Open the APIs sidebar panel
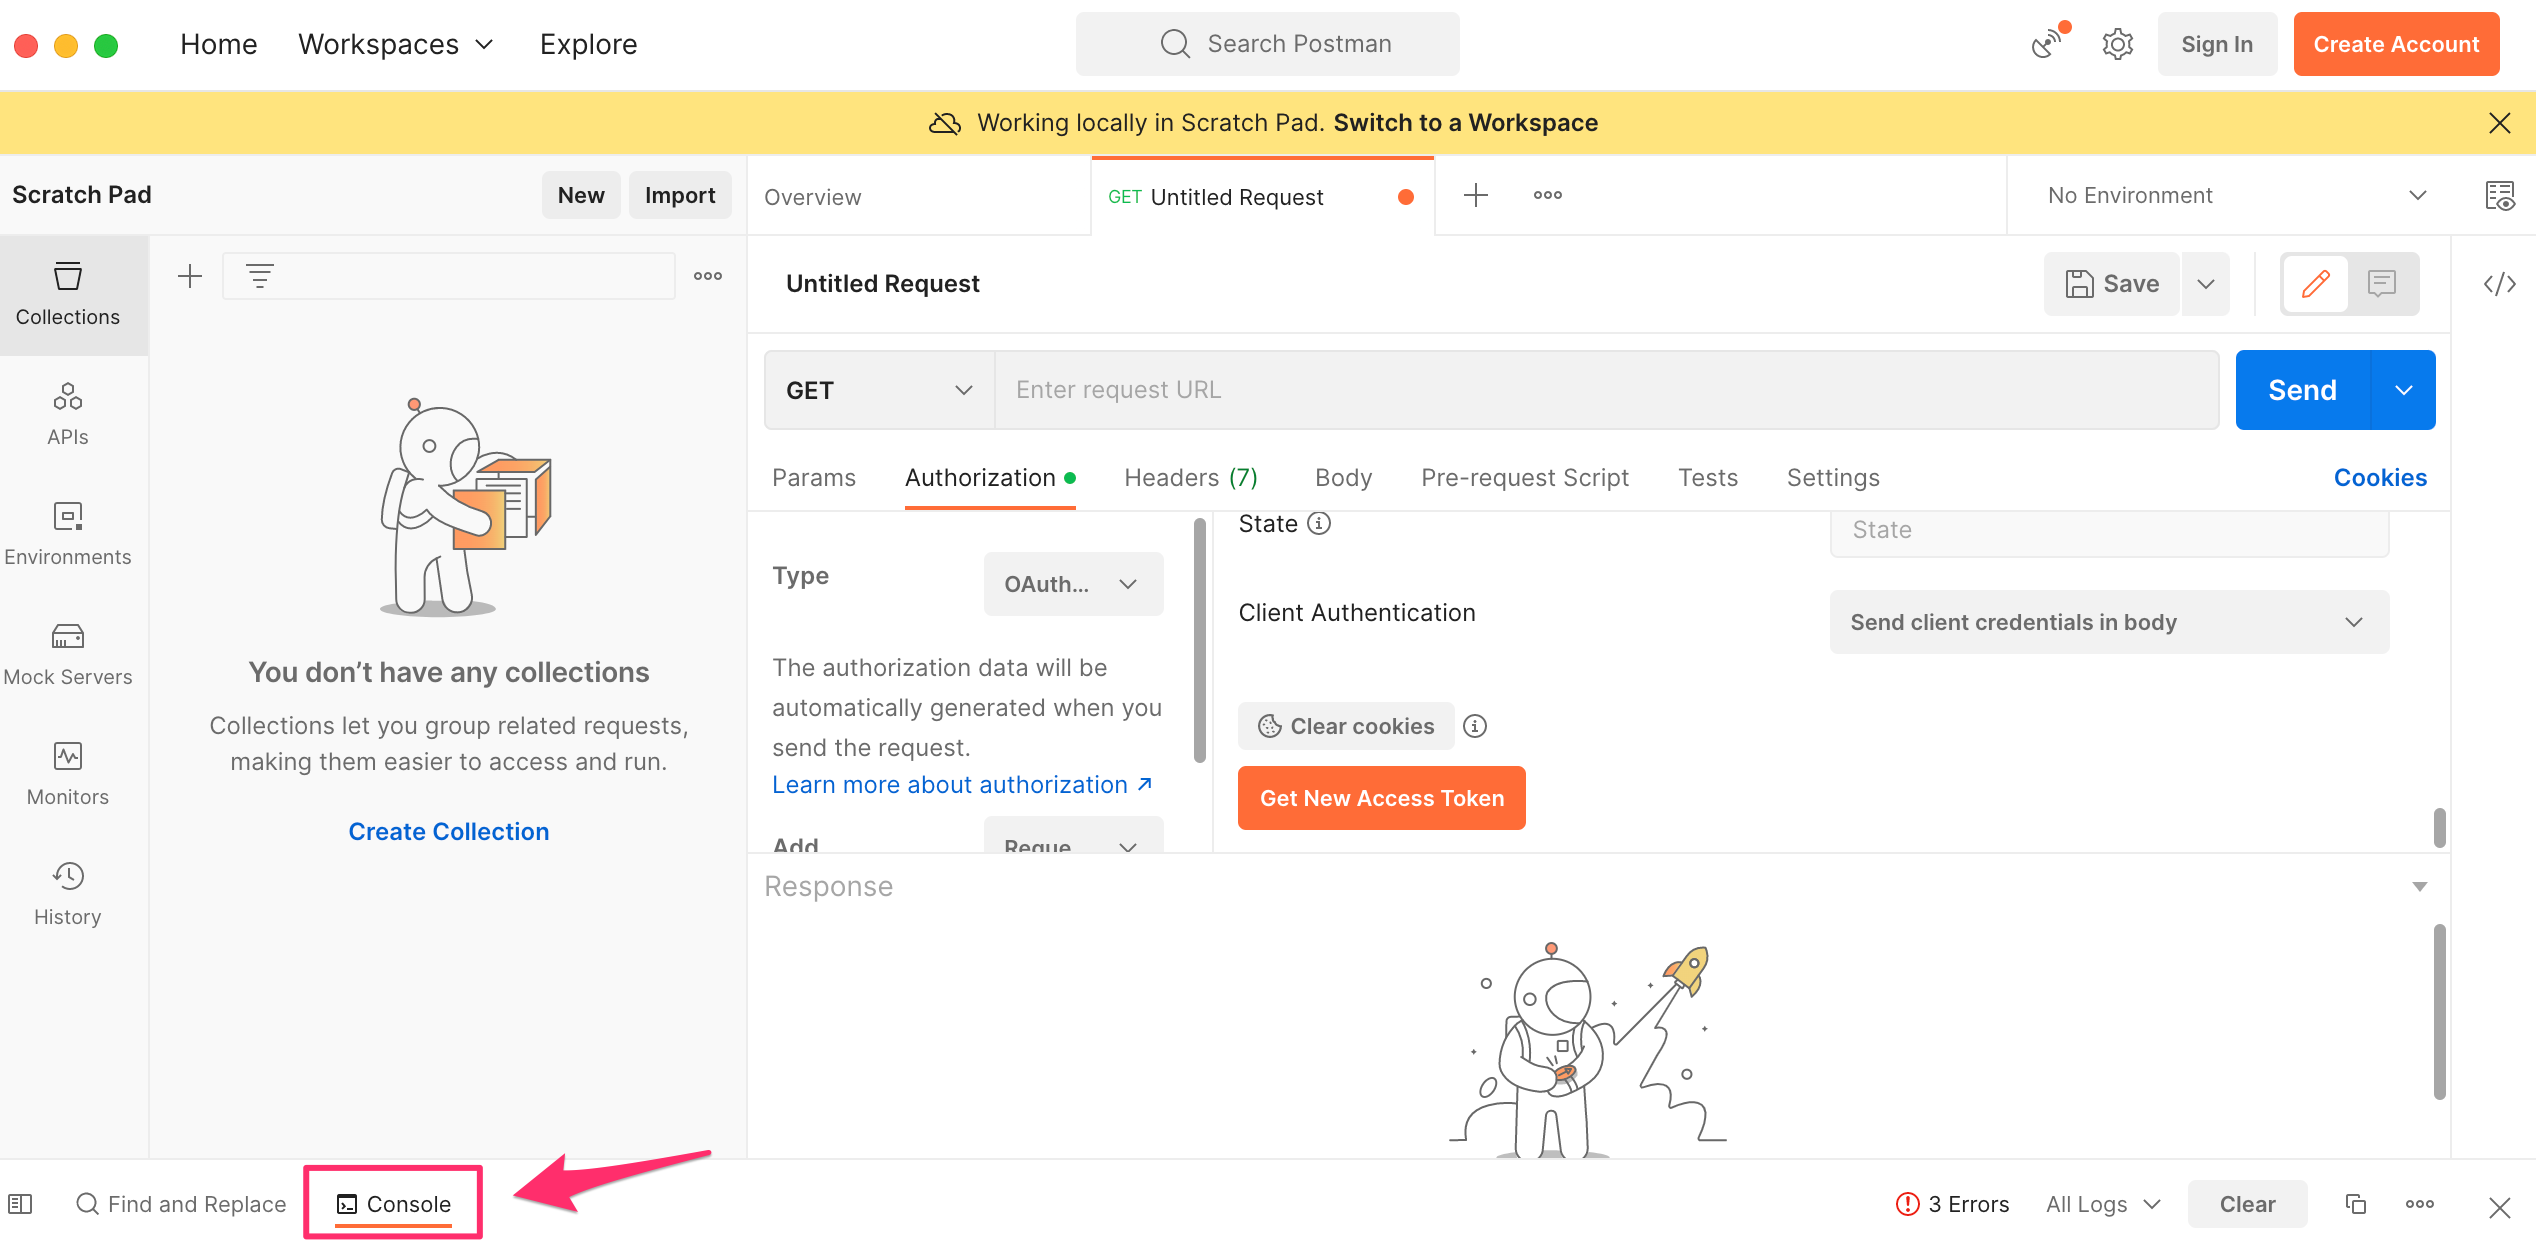Screen dimensions: 2536x1246 [x=68, y=415]
